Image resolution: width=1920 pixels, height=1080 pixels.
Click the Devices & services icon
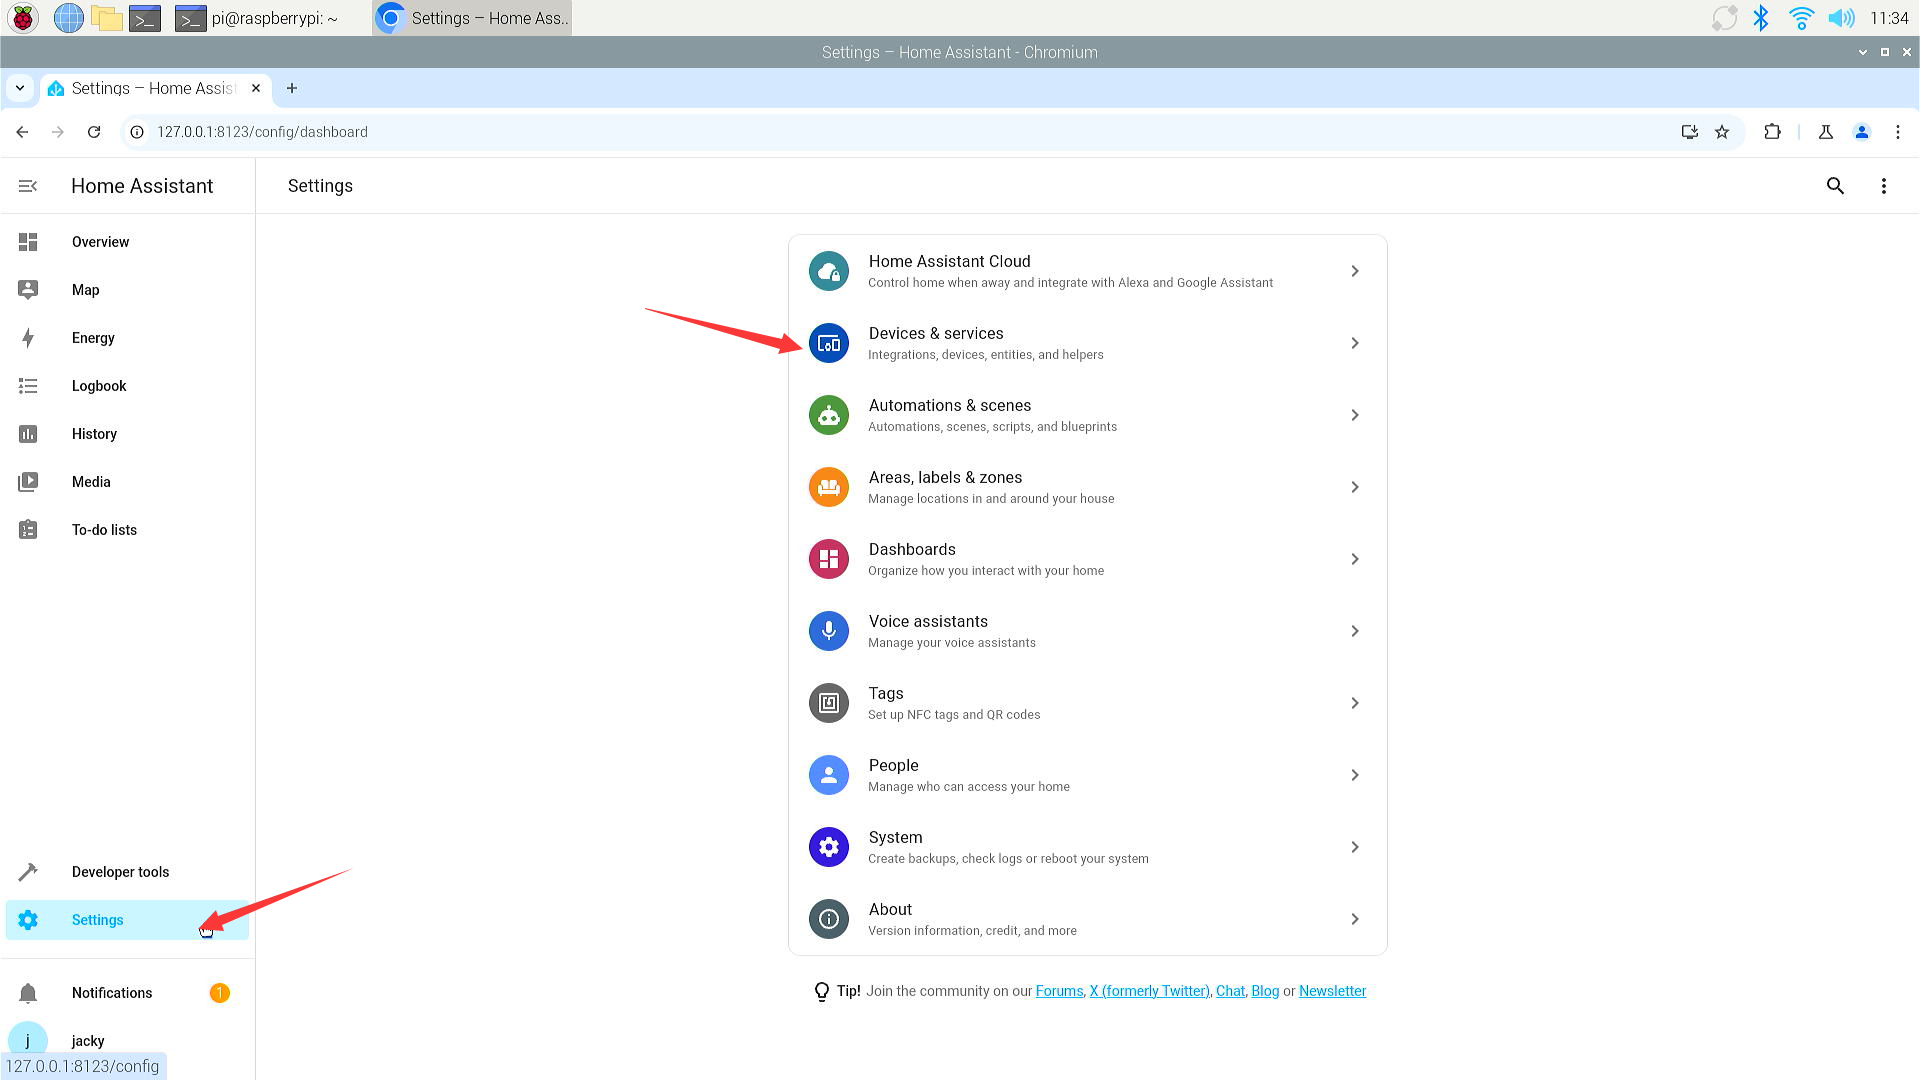(x=828, y=343)
